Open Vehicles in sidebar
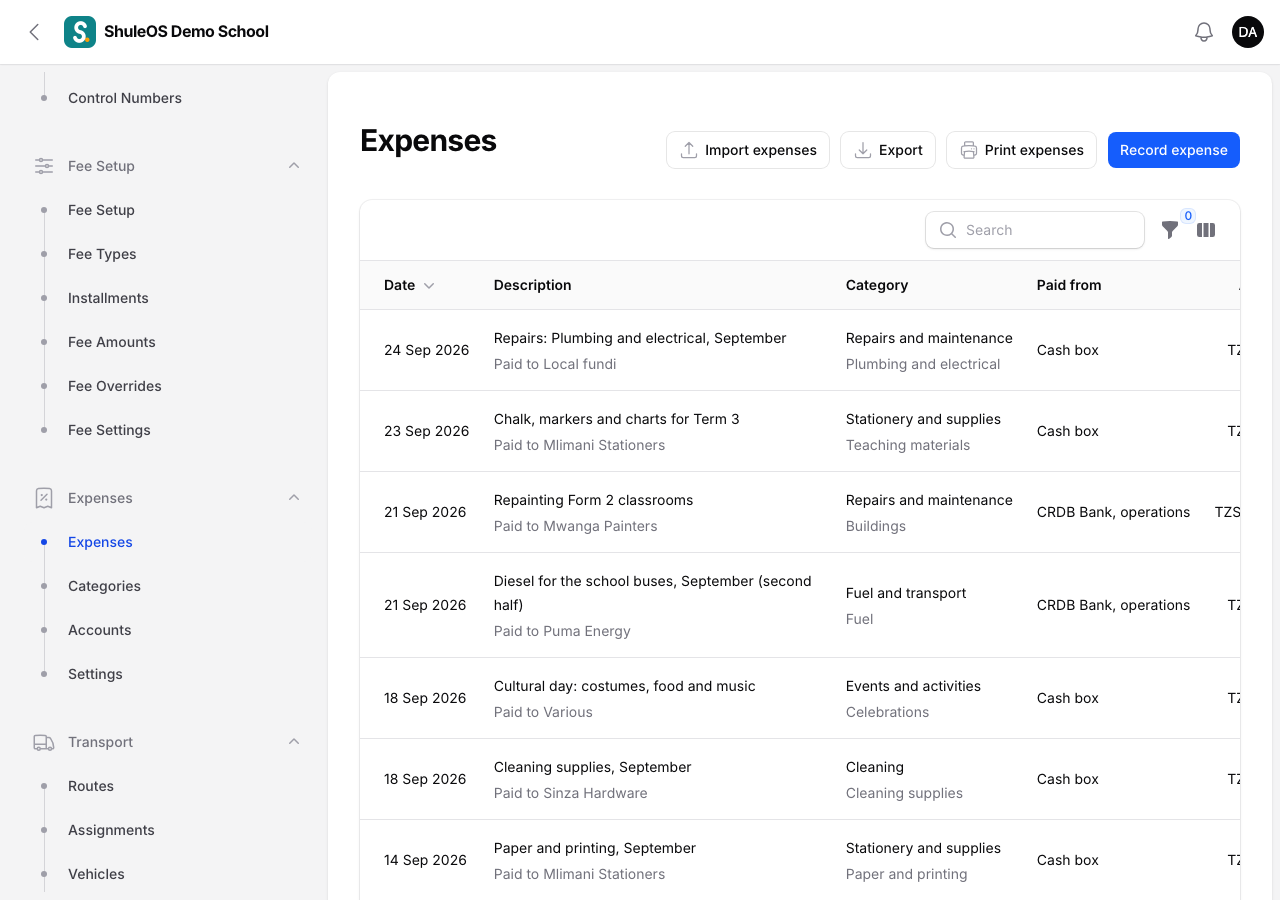Viewport: 1280px width, 900px height. pyautogui.click(x=96, y=874)
